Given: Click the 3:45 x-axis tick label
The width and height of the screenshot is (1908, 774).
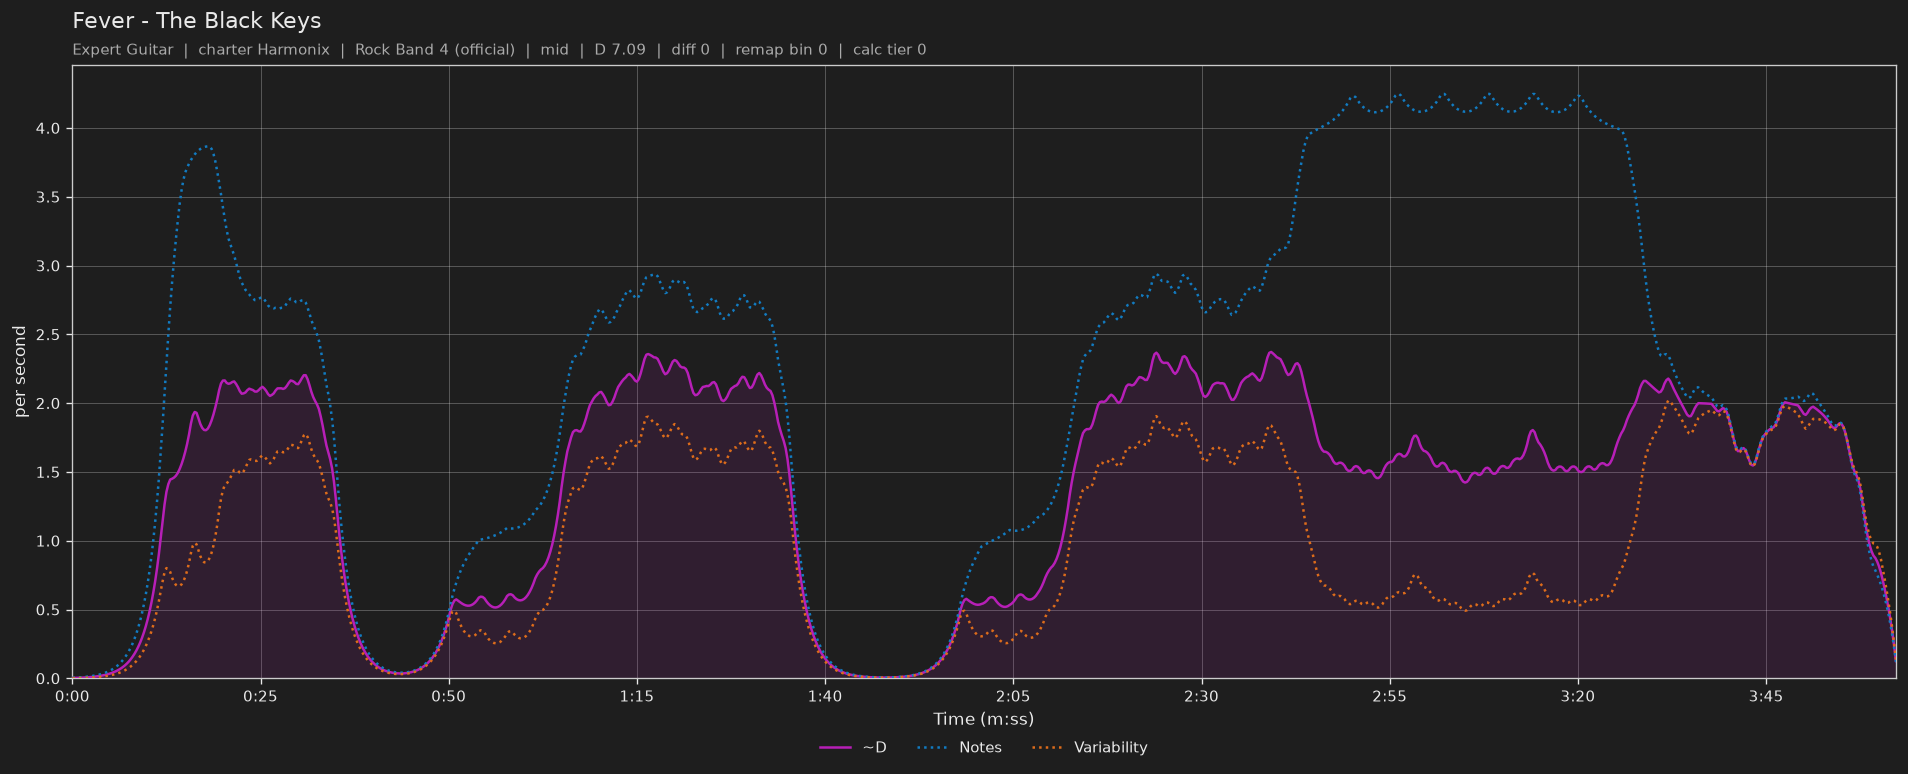Looking at the screenshot, I should coord(1766,697).
